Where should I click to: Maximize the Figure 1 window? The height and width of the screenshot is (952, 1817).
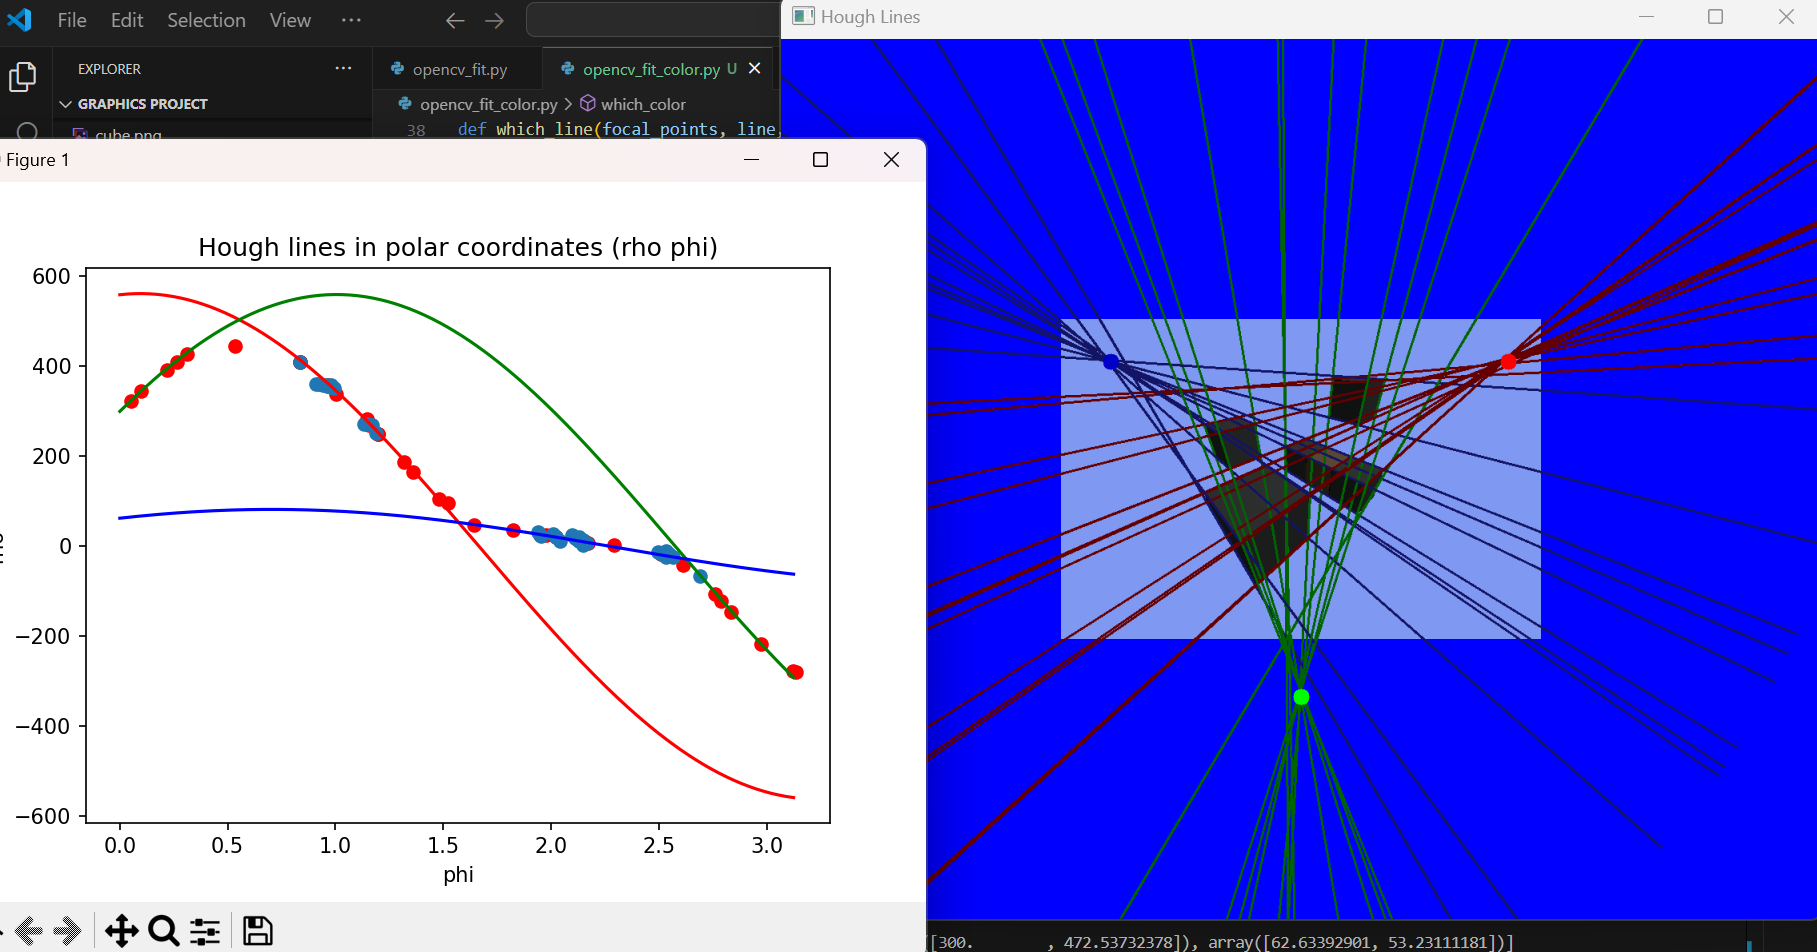820,160
